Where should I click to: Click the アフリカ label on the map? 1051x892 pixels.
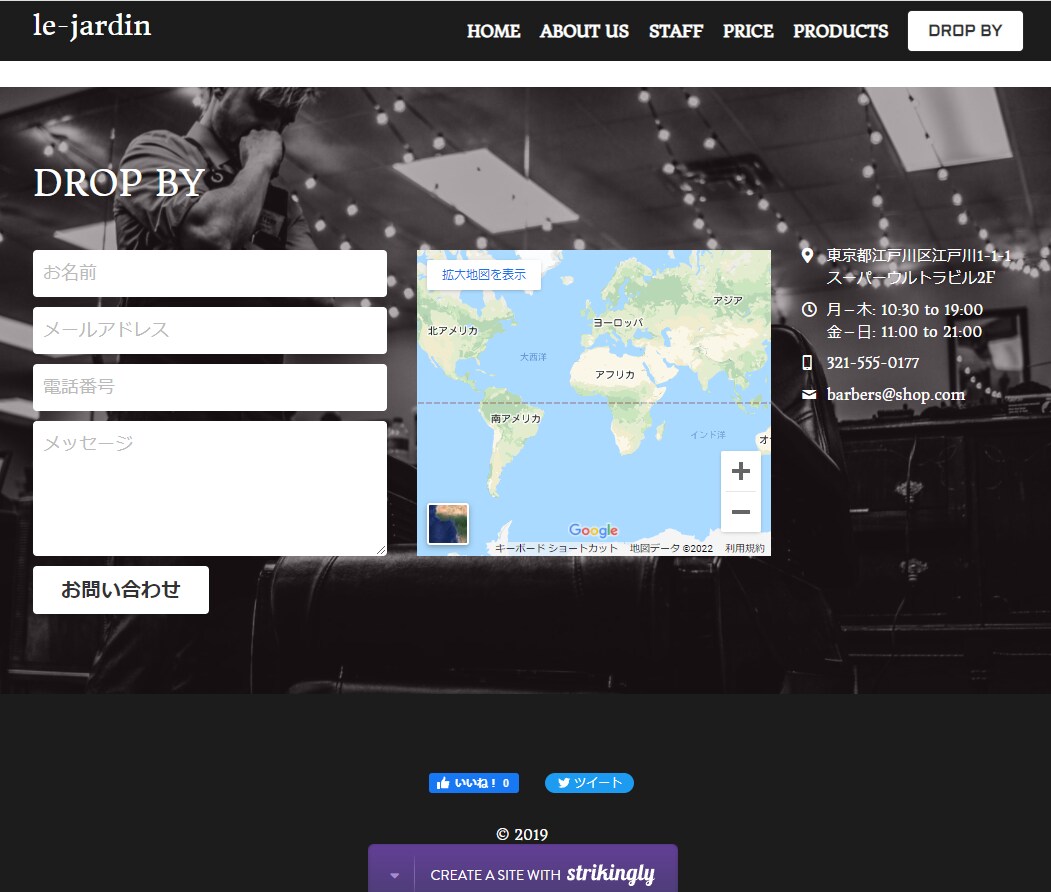point(615,375)
